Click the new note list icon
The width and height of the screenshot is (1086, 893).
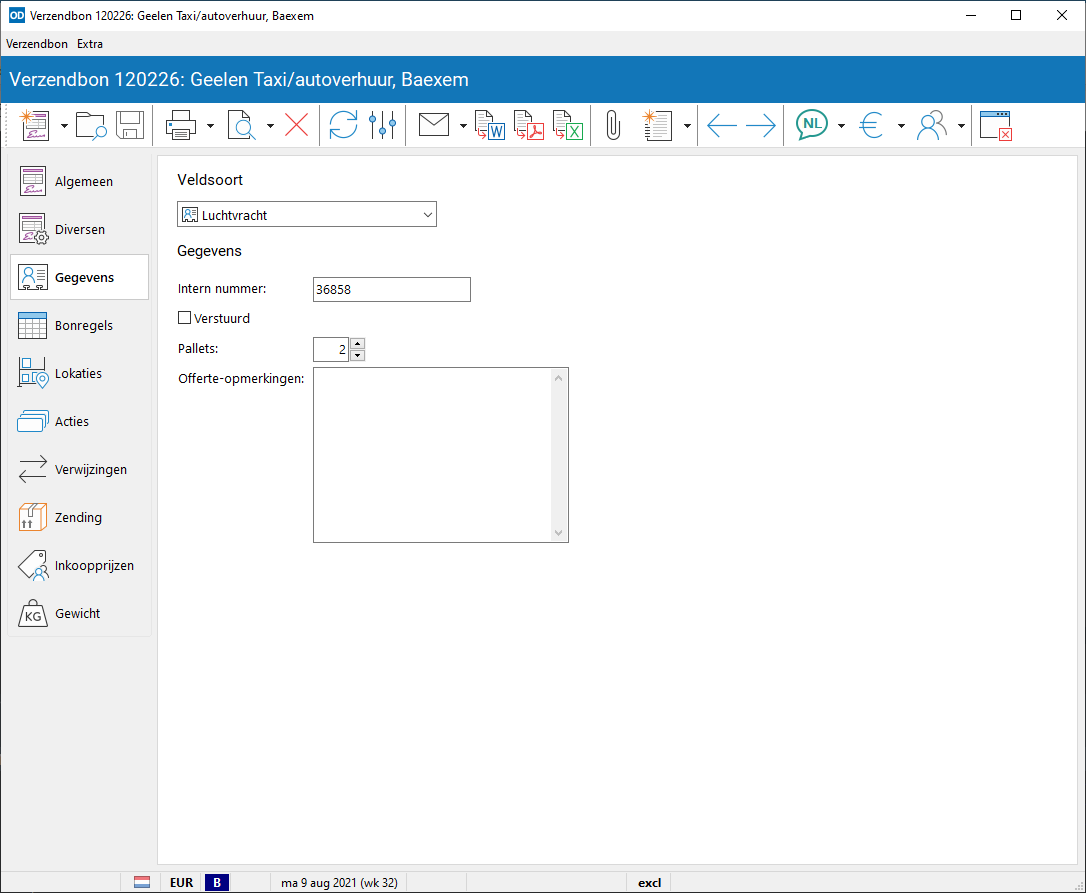(657, 125)
